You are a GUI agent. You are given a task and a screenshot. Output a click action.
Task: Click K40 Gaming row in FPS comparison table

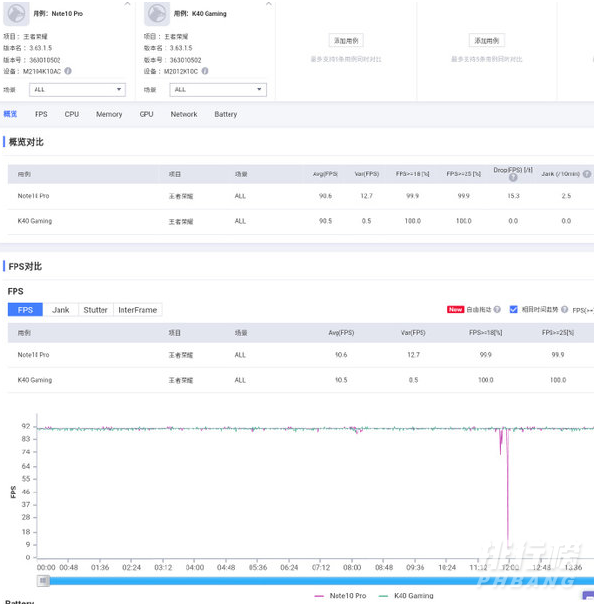click(x=301, y=380)
